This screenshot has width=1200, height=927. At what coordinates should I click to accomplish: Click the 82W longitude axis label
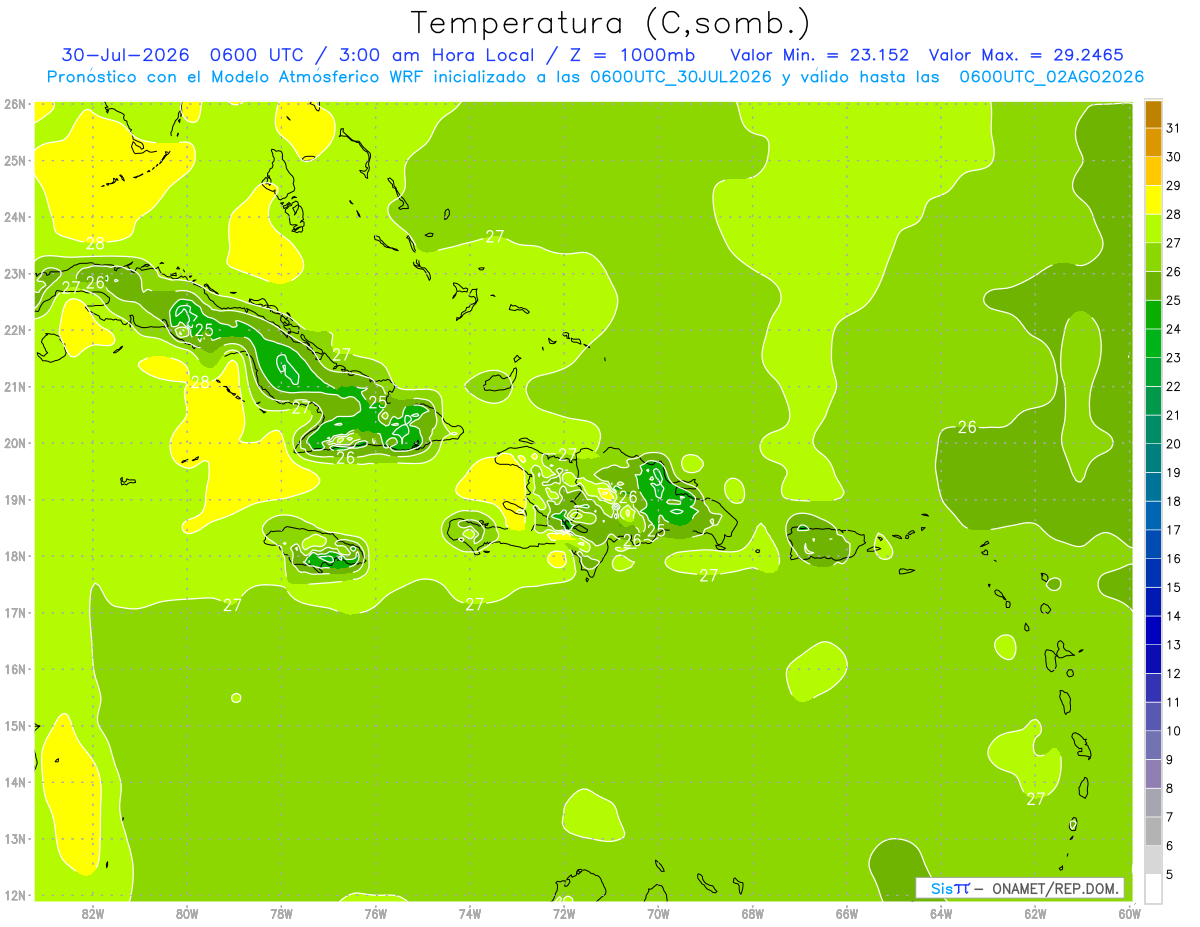[x=93, y=913]
